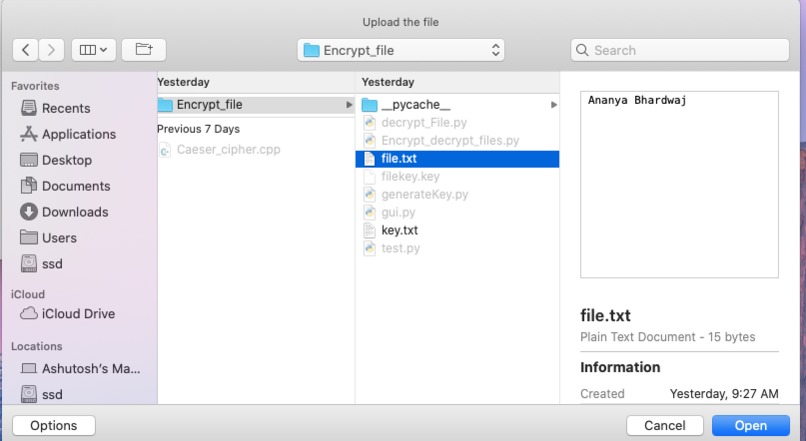Click the test.py Python icon

(370, 248)
